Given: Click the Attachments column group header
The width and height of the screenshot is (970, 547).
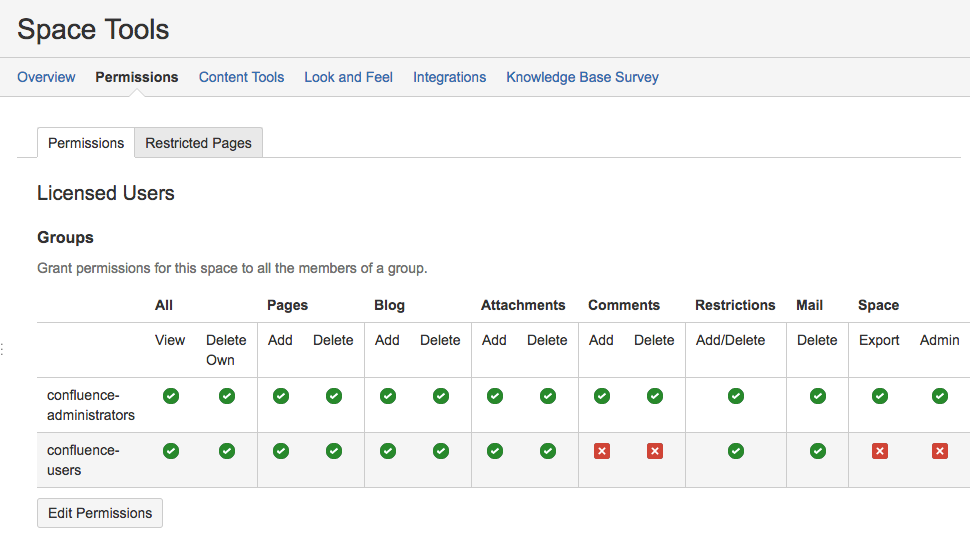Looking at the screenshot, I should coord(523,305).
